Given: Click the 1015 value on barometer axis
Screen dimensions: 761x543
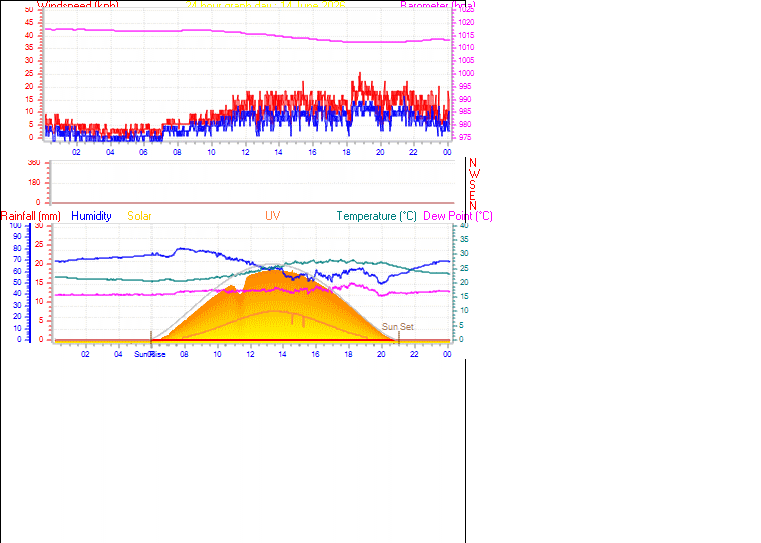Looking at the screenshot, I should click(466, 35).
